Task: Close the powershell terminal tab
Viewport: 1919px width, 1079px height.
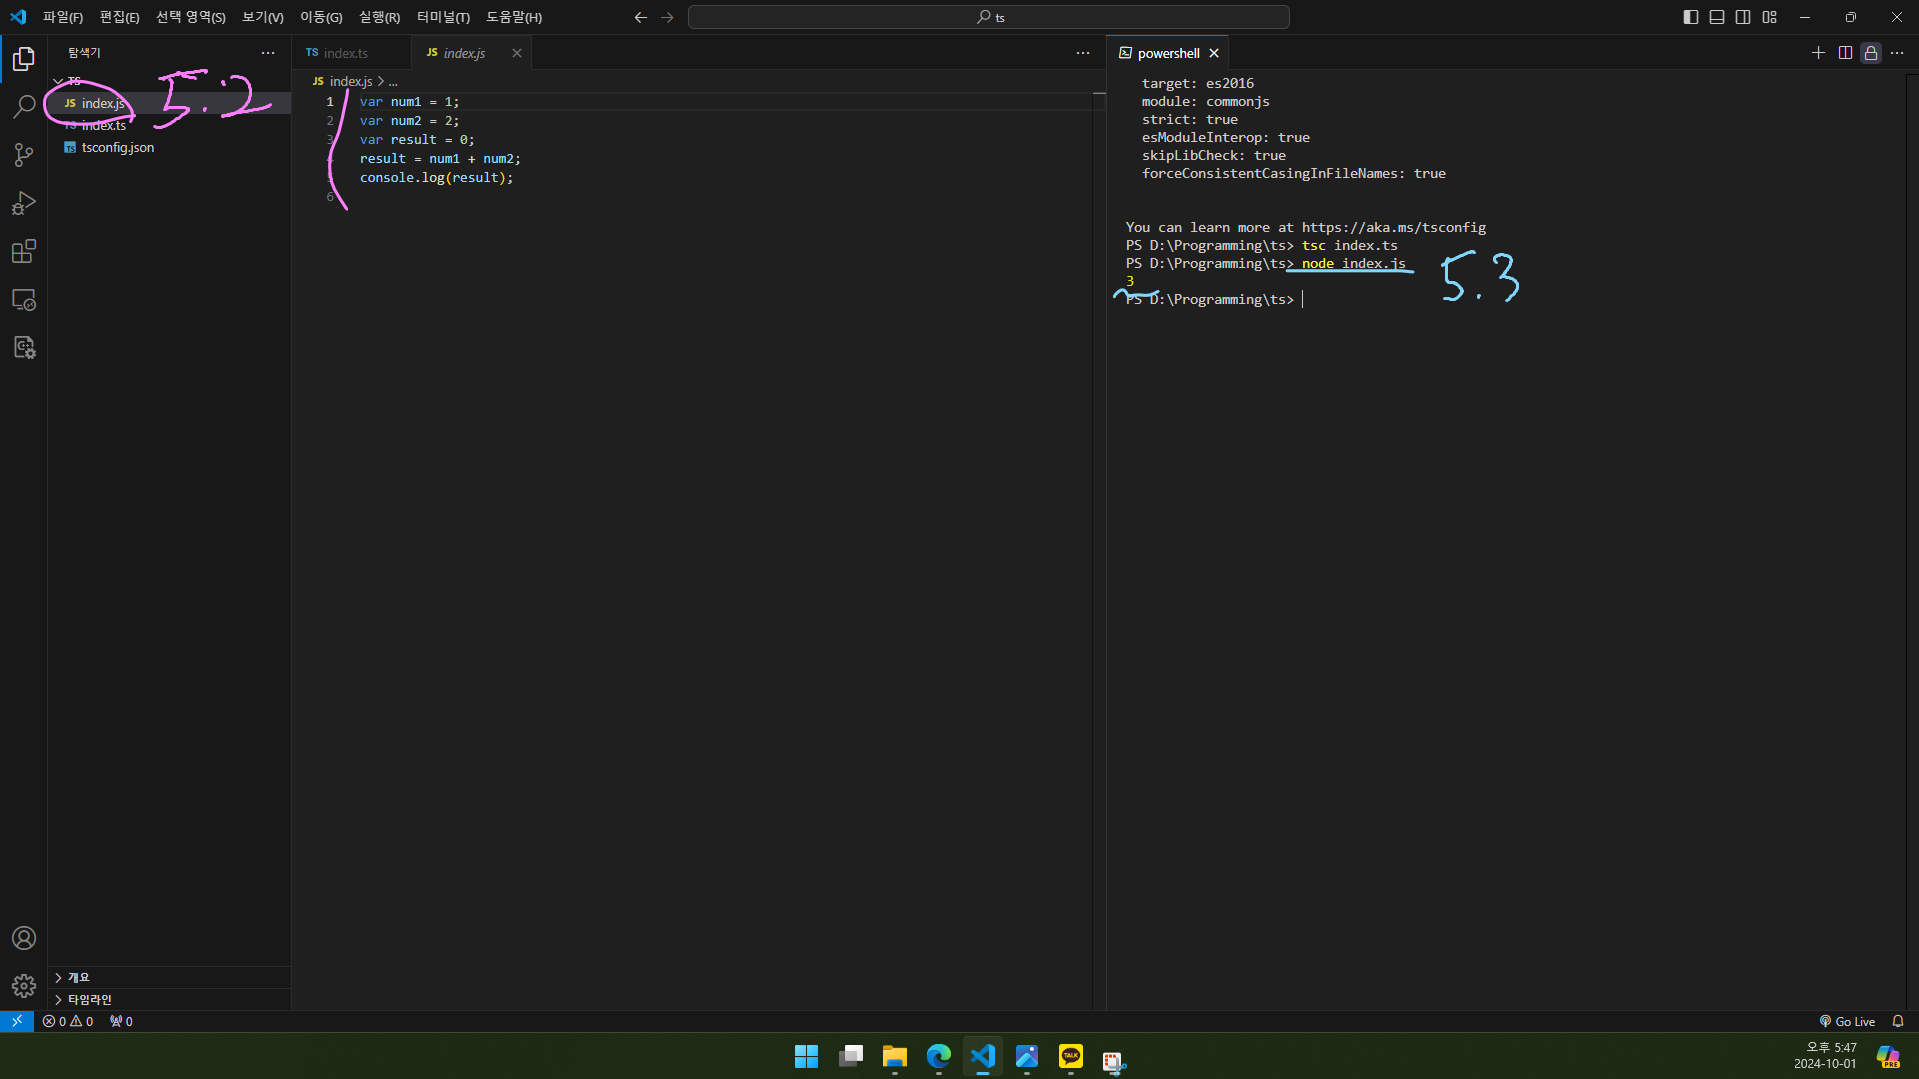Action: (x=1214, y=53)
